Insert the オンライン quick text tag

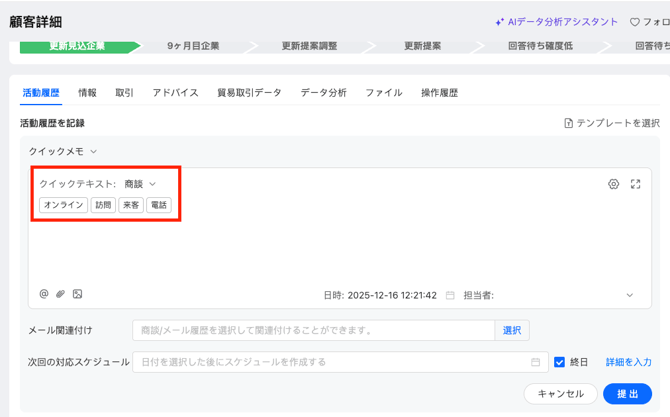point(64,205)
